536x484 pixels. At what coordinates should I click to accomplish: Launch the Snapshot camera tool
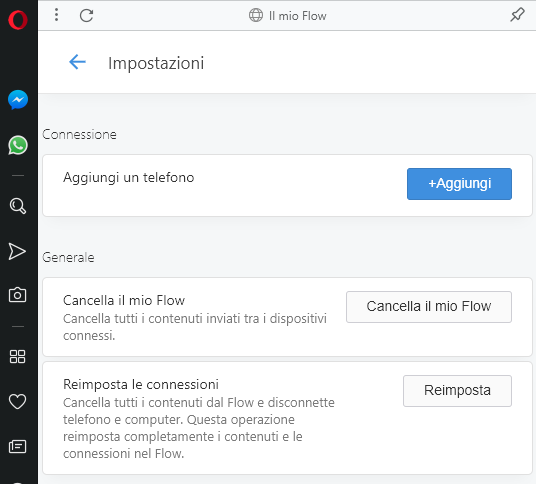click(17, 295)
